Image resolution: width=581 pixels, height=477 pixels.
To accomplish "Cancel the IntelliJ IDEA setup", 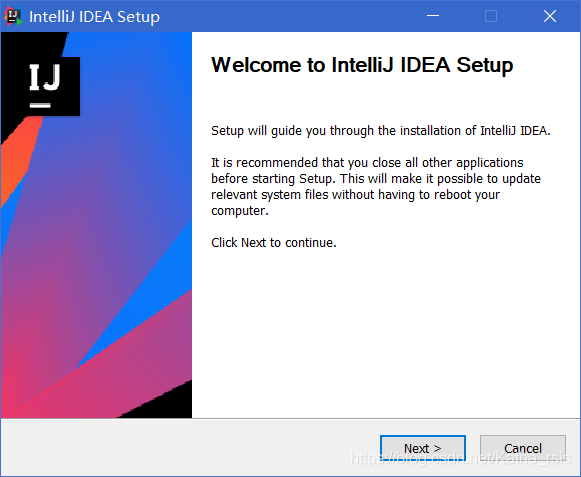I will point(522,448).
